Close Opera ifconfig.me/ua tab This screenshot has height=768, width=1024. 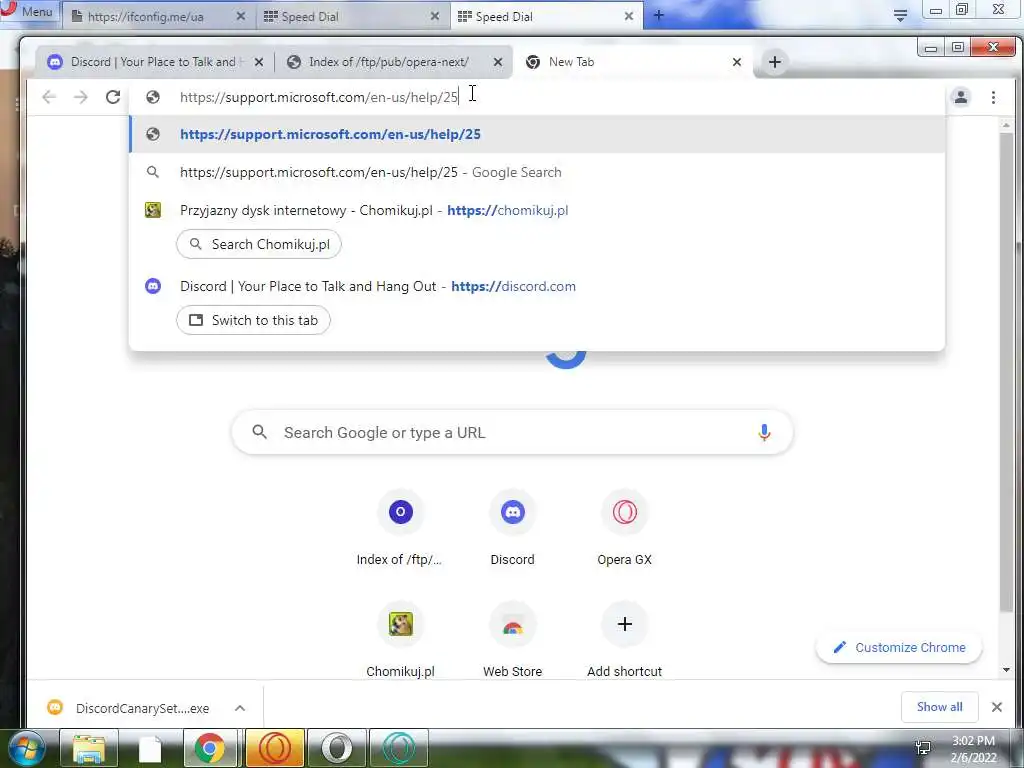coord(240,17)
